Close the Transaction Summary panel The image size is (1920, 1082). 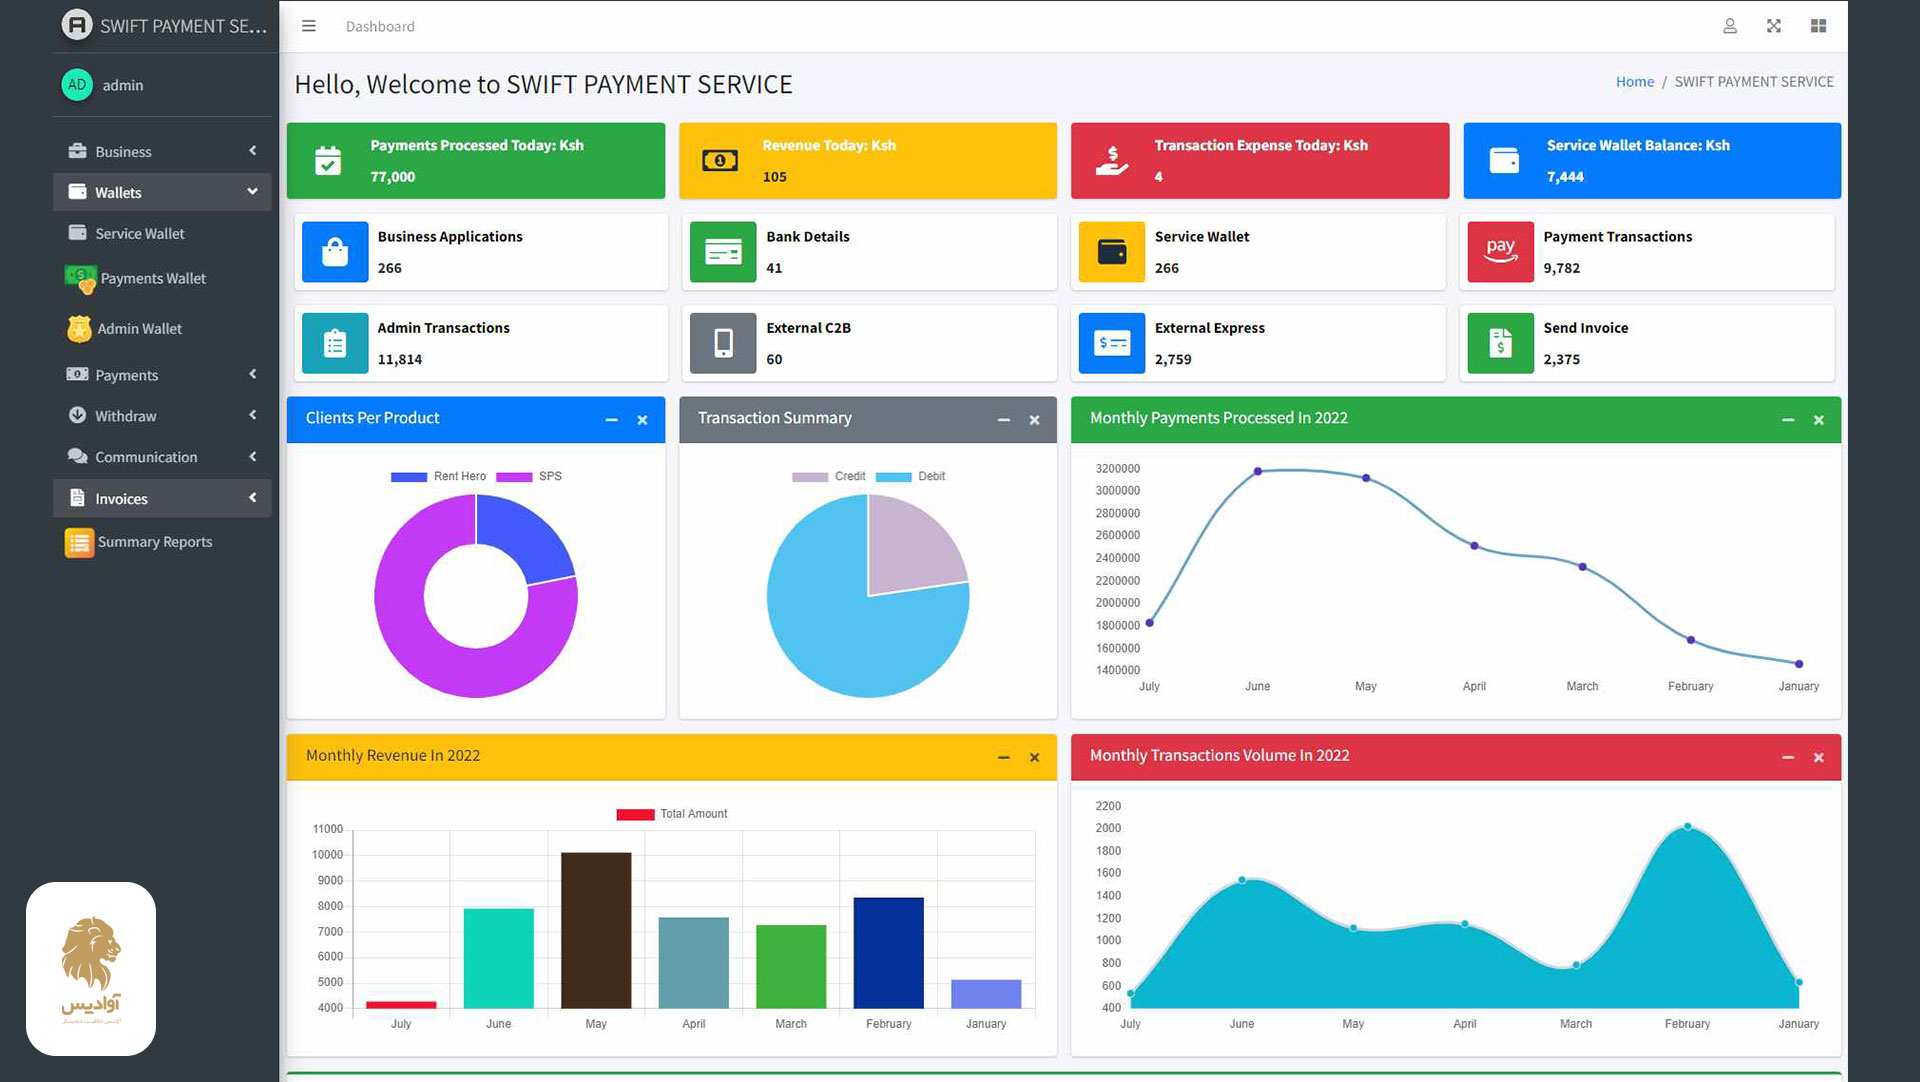point(1034,420)
